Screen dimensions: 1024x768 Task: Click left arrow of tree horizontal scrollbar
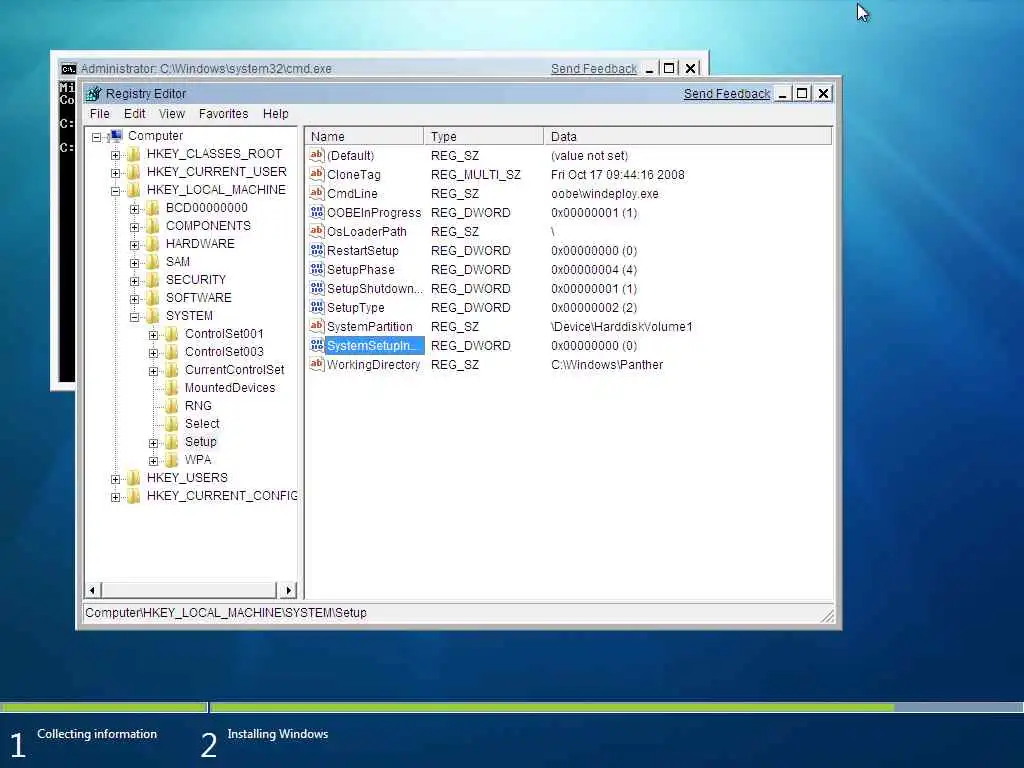(92, 590)
